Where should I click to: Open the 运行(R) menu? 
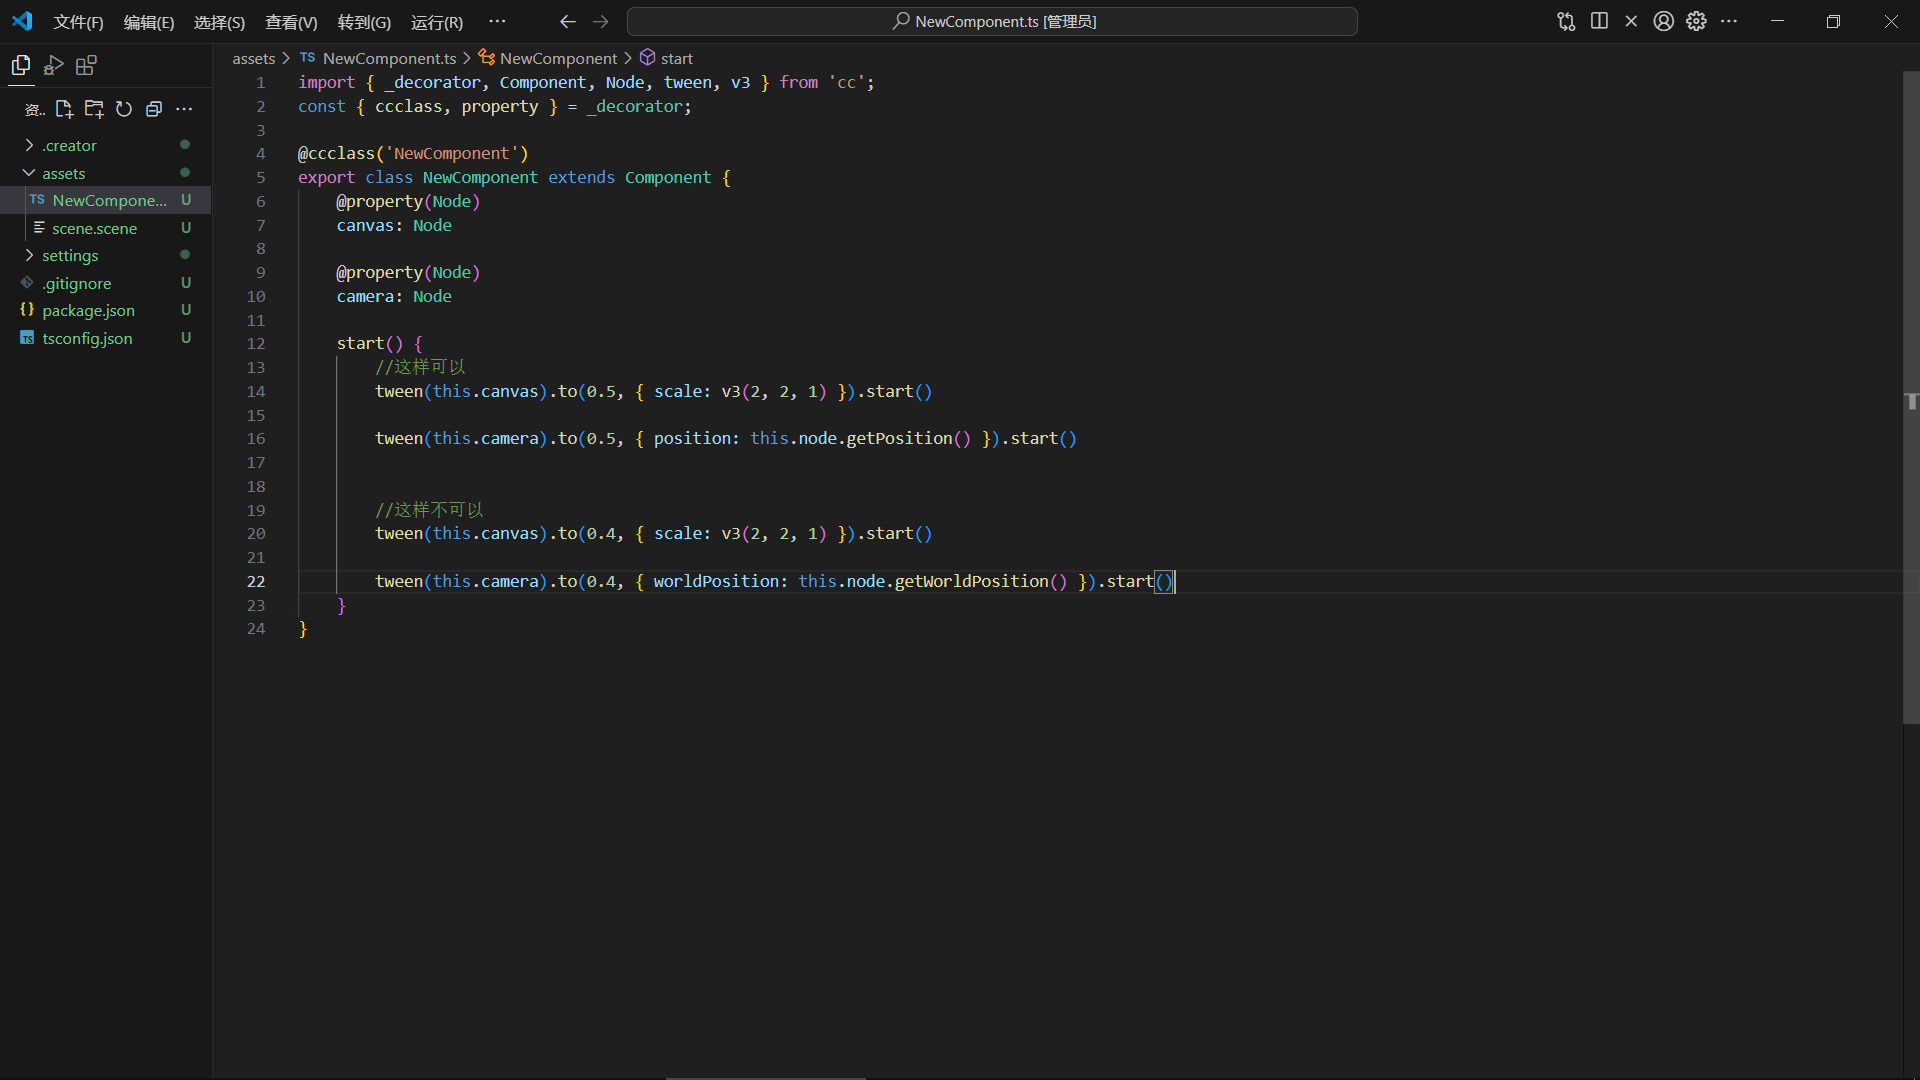(436, 22)
